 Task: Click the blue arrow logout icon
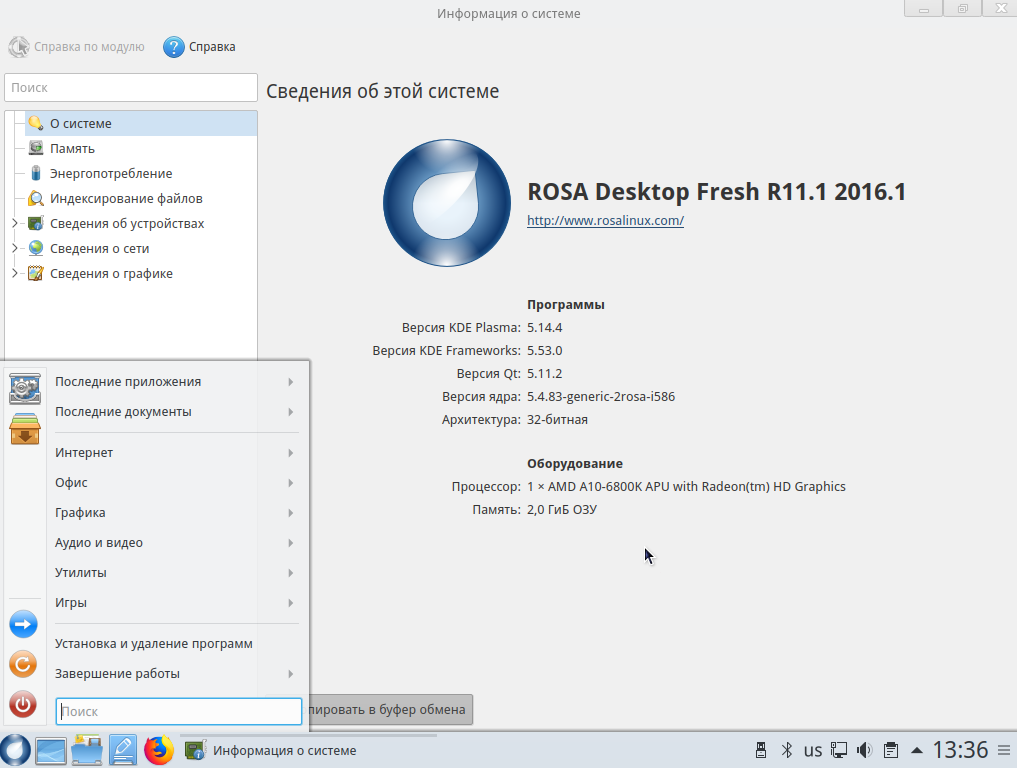click(x=23, y=625)
